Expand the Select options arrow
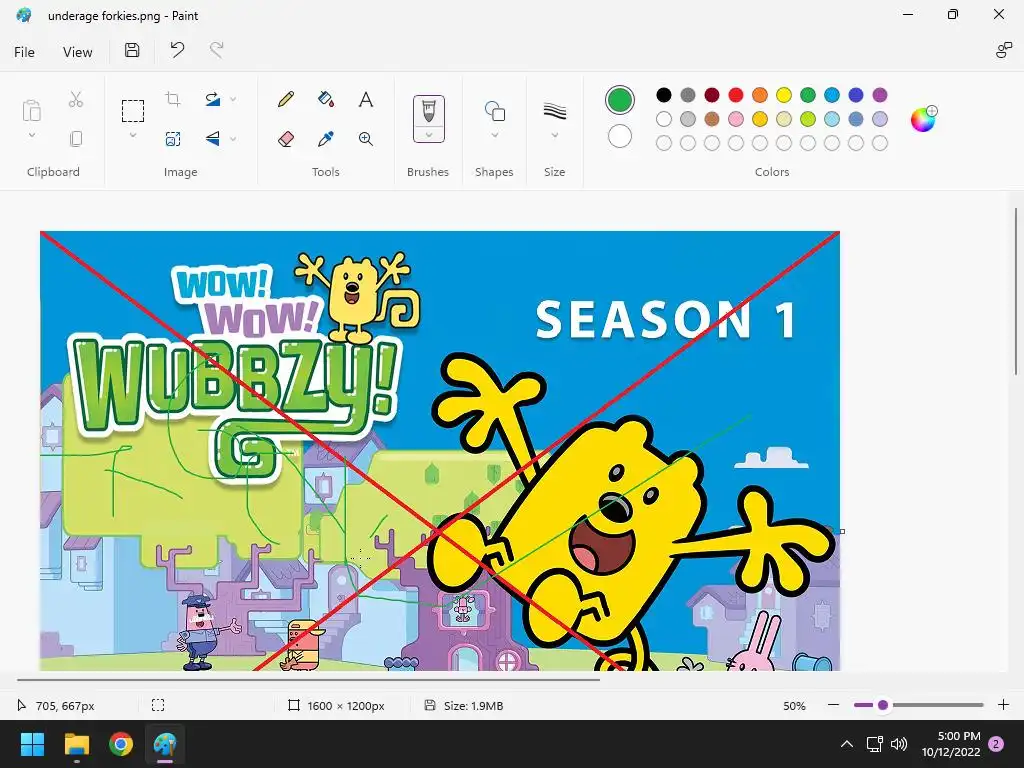Image resolution: width=1024 pixels, height=768 pixels. [x=133, y=135]
